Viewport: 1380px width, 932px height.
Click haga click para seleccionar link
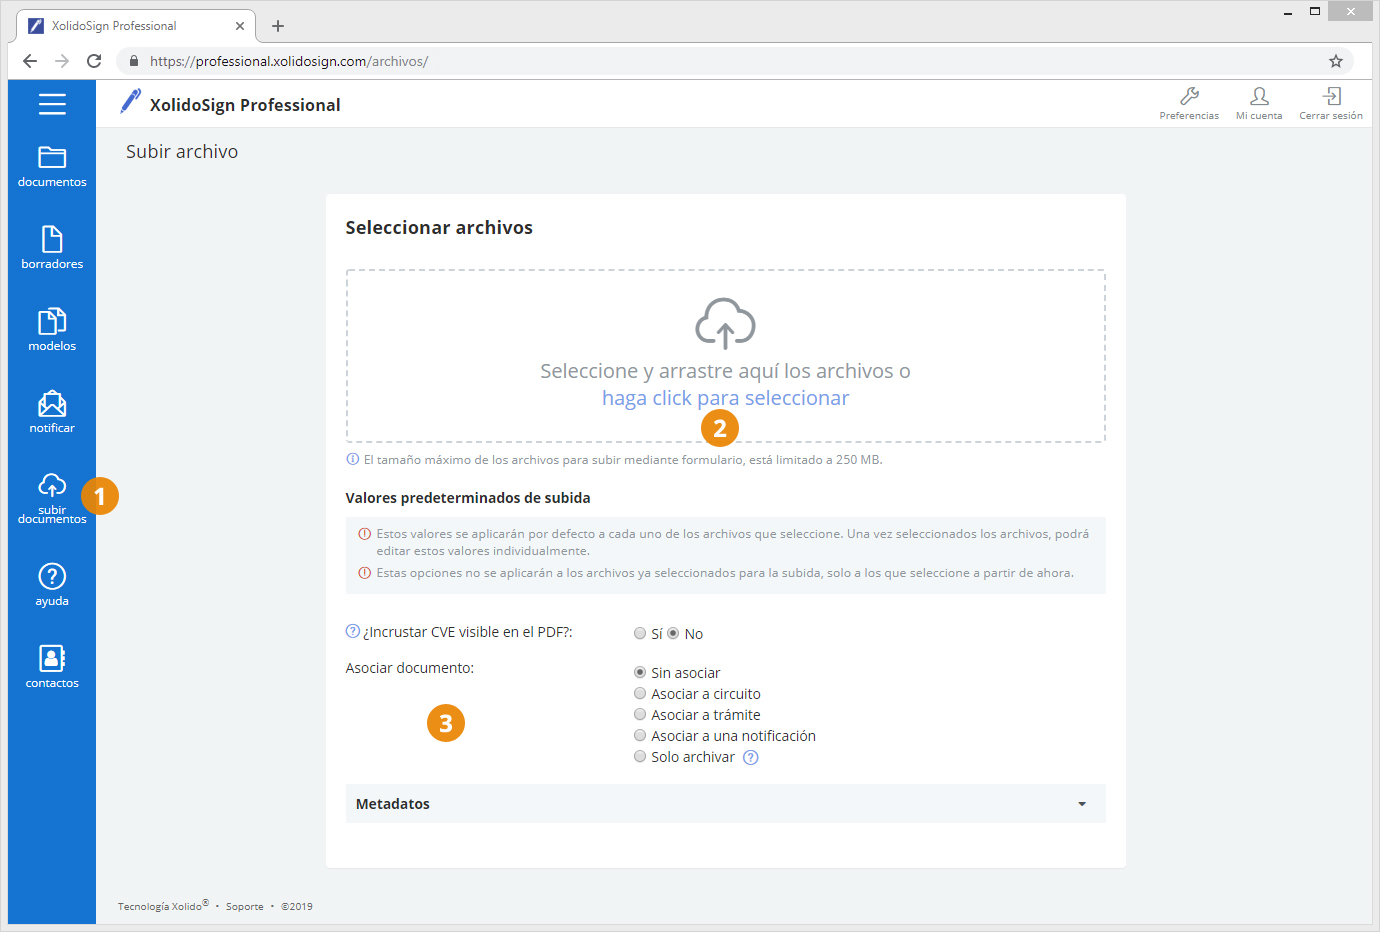click(725, 398)
